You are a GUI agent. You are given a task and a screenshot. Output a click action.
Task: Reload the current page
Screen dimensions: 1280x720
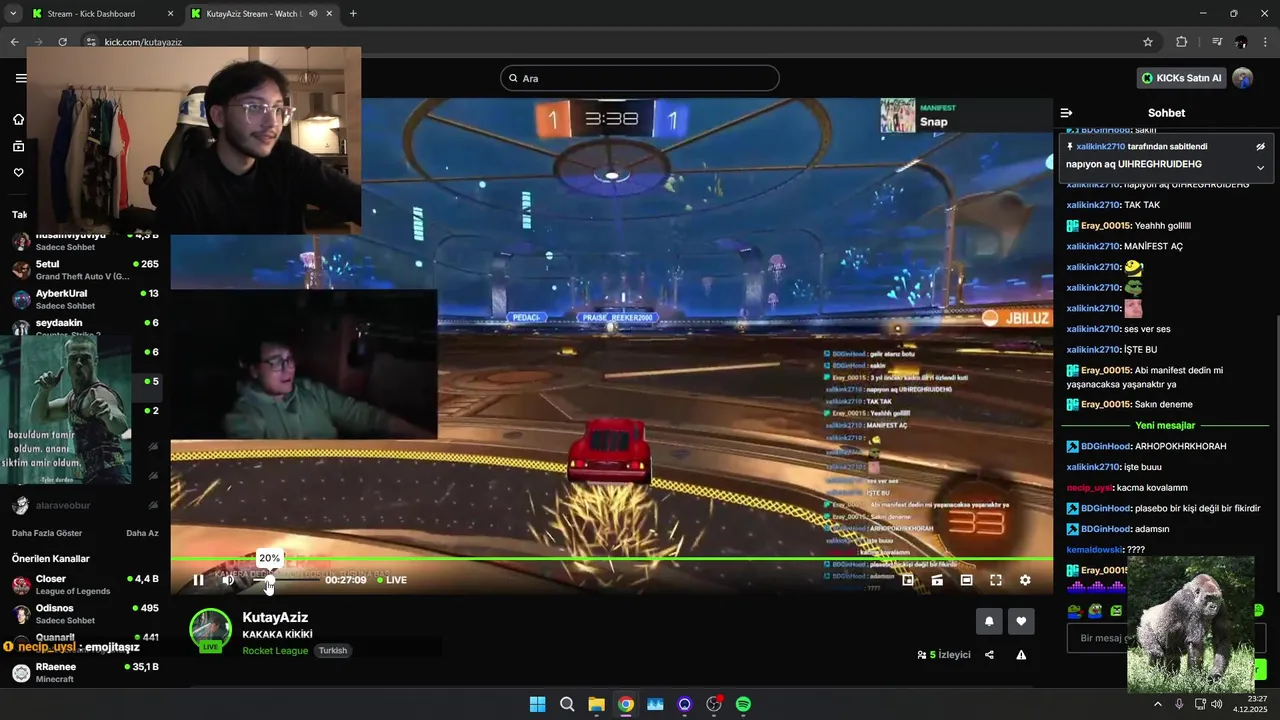pos(62,42)
